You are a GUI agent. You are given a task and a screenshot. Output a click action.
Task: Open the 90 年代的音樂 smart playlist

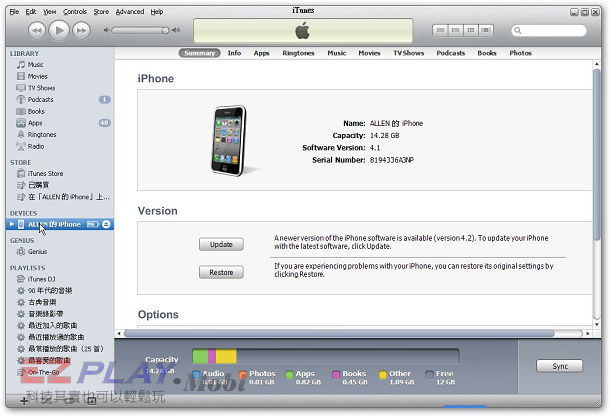60,291
